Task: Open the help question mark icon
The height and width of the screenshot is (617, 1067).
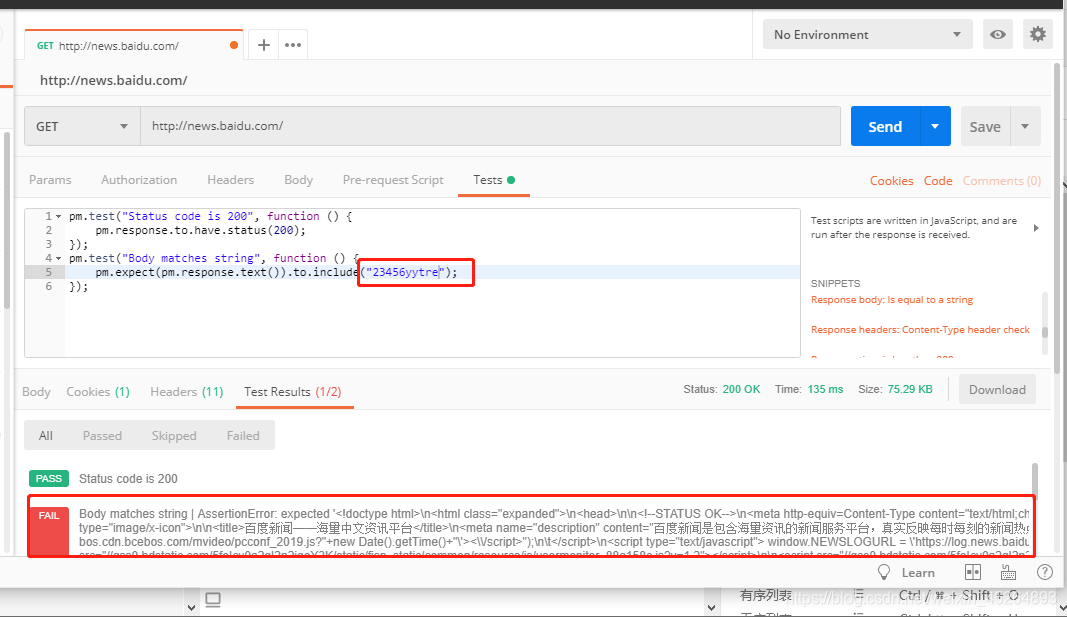Action: click(1045, 572)
